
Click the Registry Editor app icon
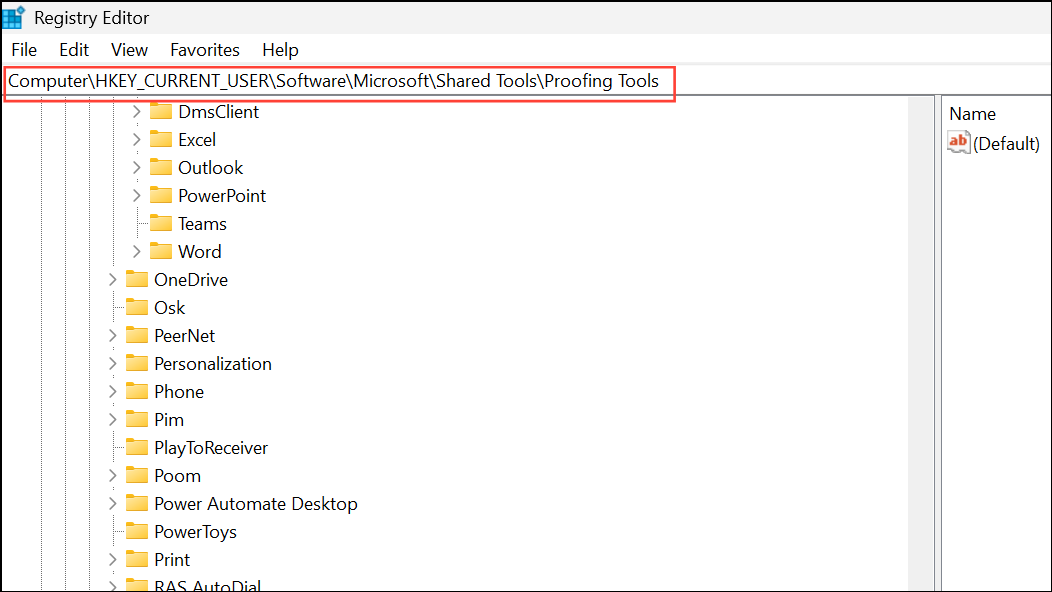click(x=13, y=17)
